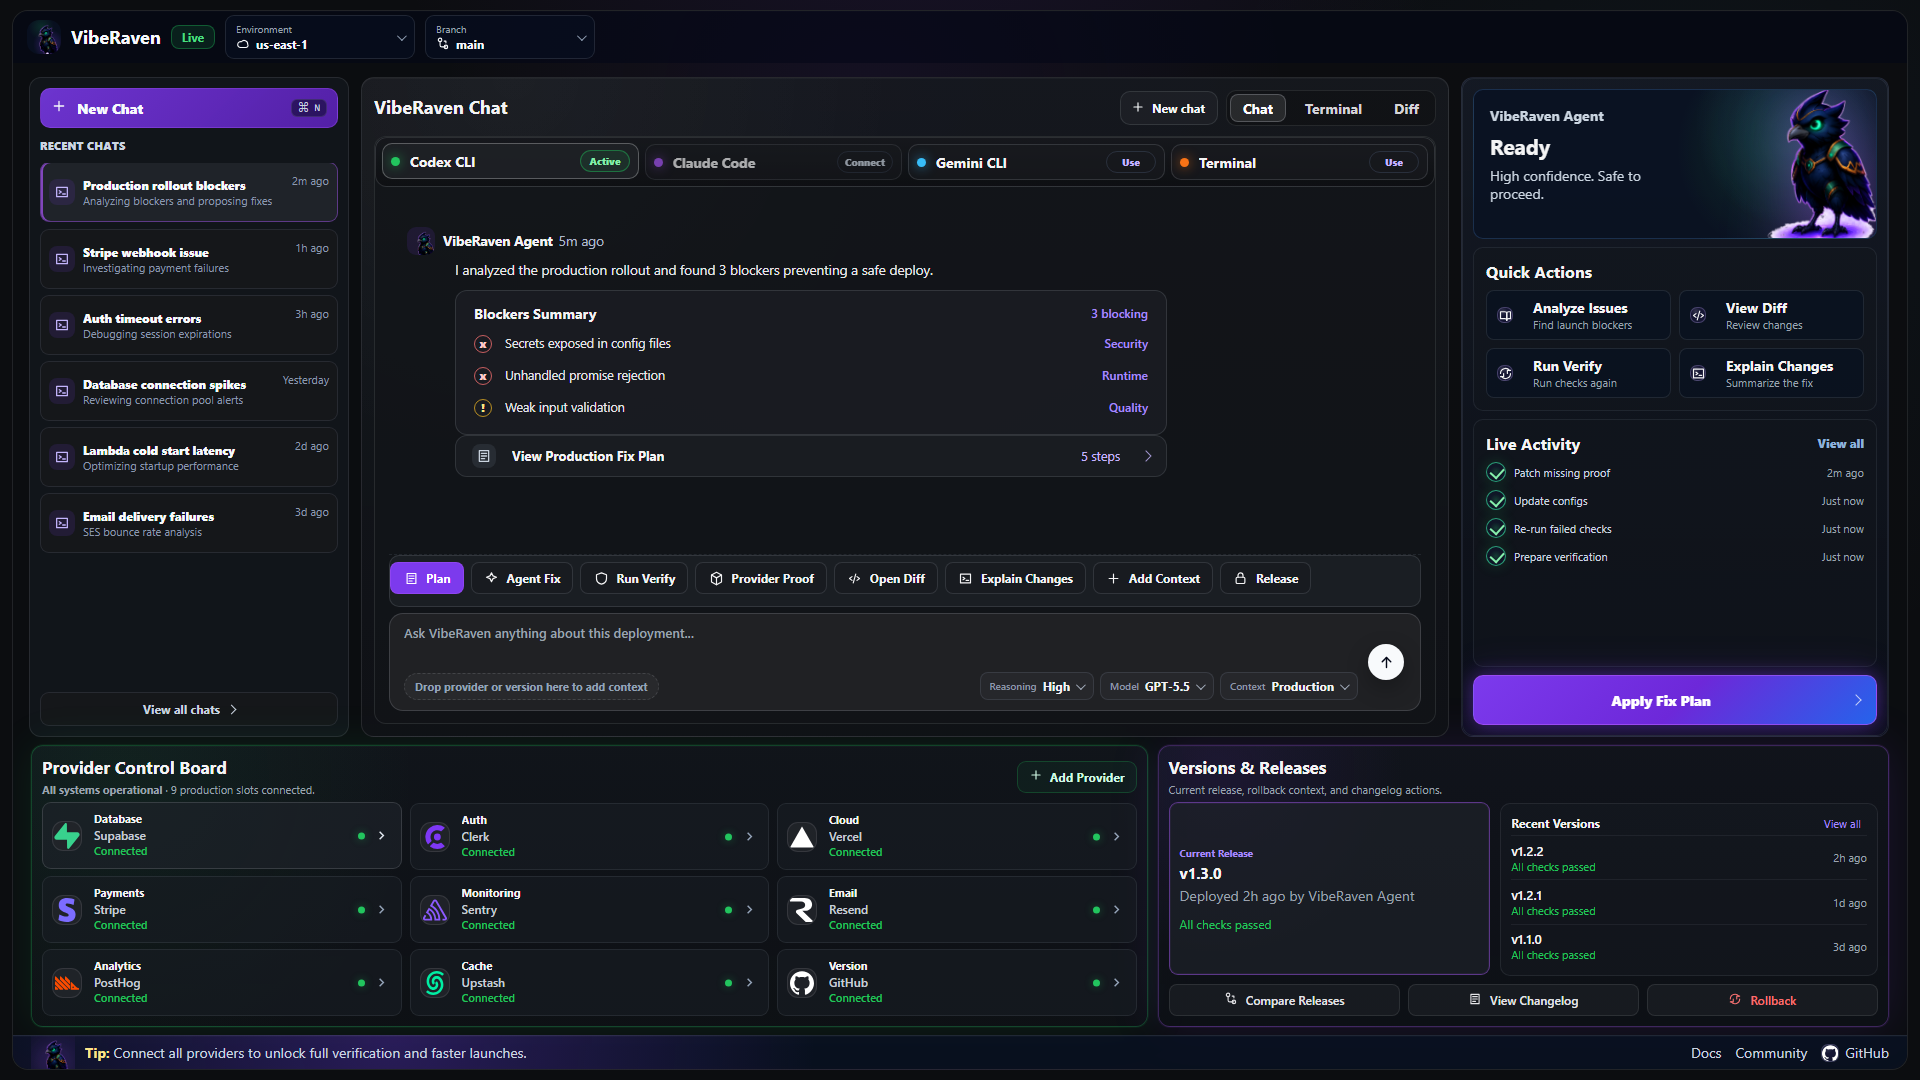Click the Weak input validation warning icon
Screen dimensions: 1920x1080
click(483, 408)
